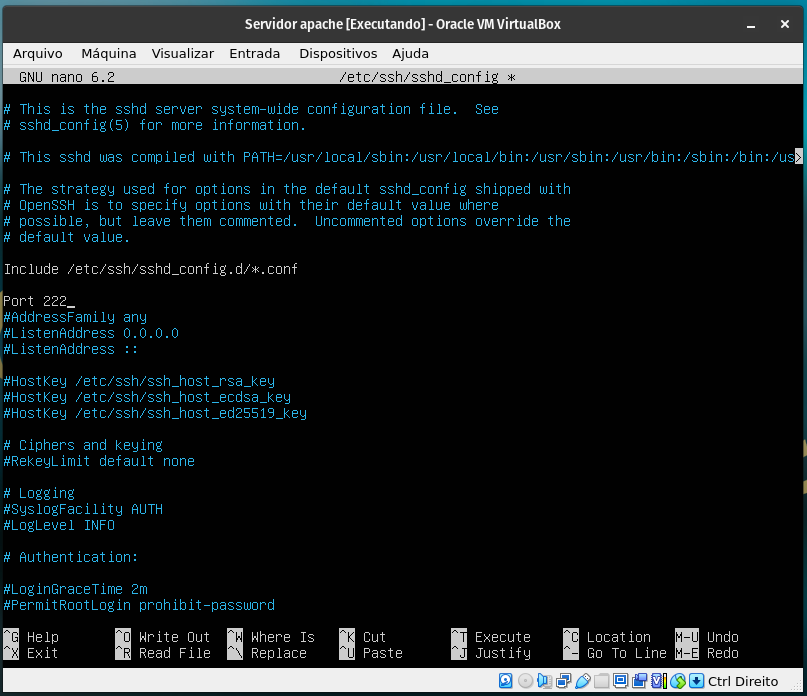Click the Where Is nano shortcut
The width and height of the screenshot is (807, 696).
tap(283, 636)
